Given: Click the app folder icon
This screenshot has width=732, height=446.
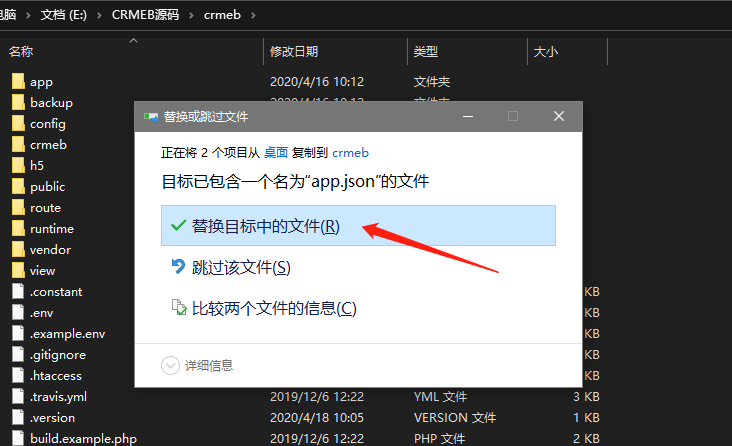Looking at the screenshot, I should click(x=18, y=81).
